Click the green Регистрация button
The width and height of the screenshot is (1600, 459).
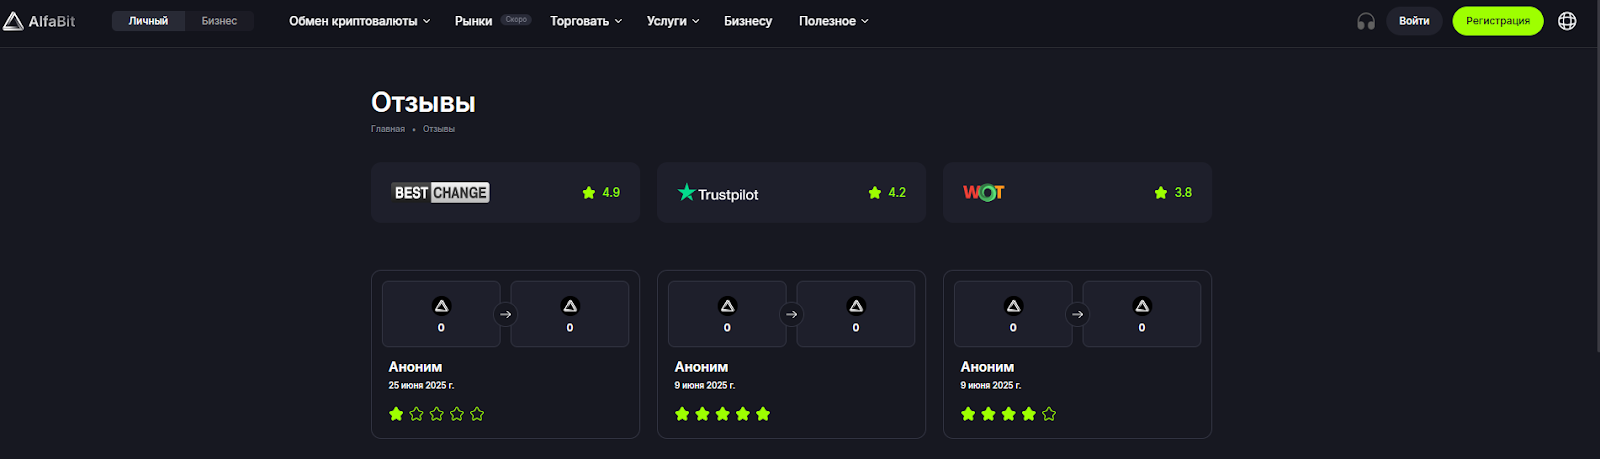click(x=1498, y=21)
